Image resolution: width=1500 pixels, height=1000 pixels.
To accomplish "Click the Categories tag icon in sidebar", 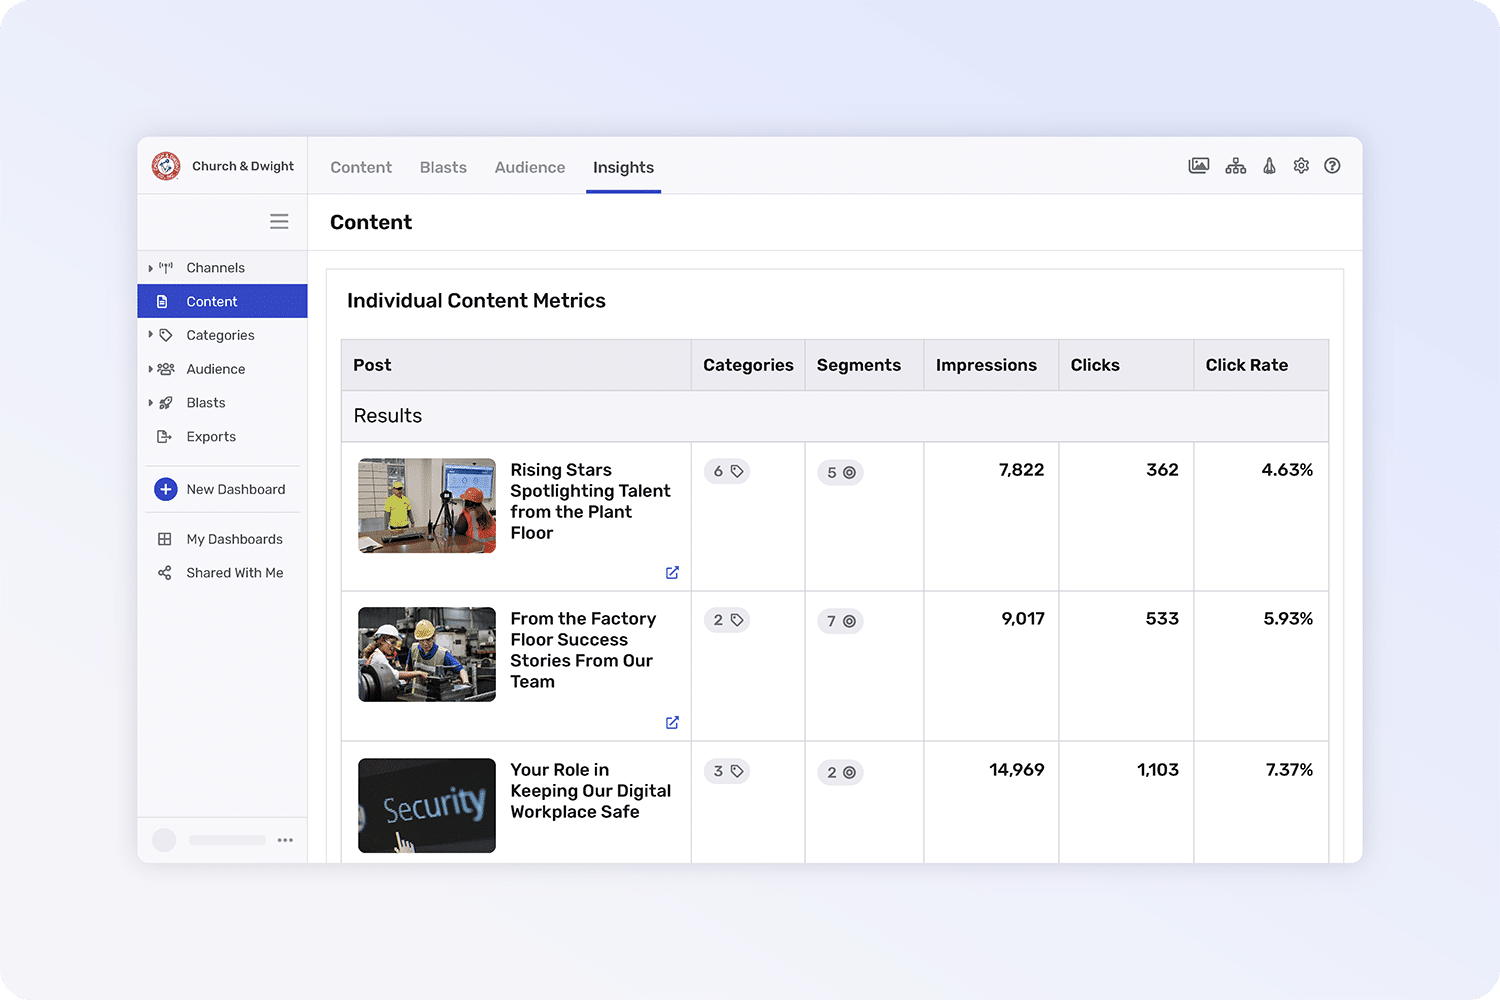I will click(166, 335).
